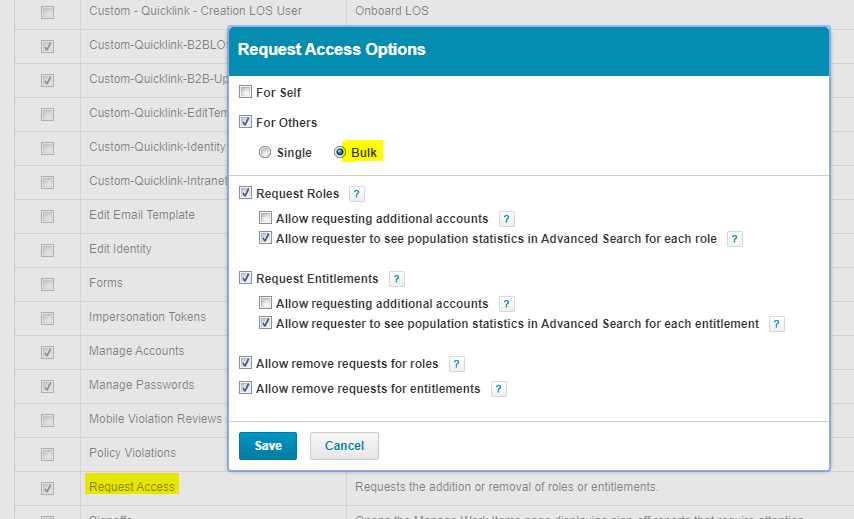Toggle the Manage Accounts row checkbox
The height and width of the screenshot is (519, 854).
point(47,352)
